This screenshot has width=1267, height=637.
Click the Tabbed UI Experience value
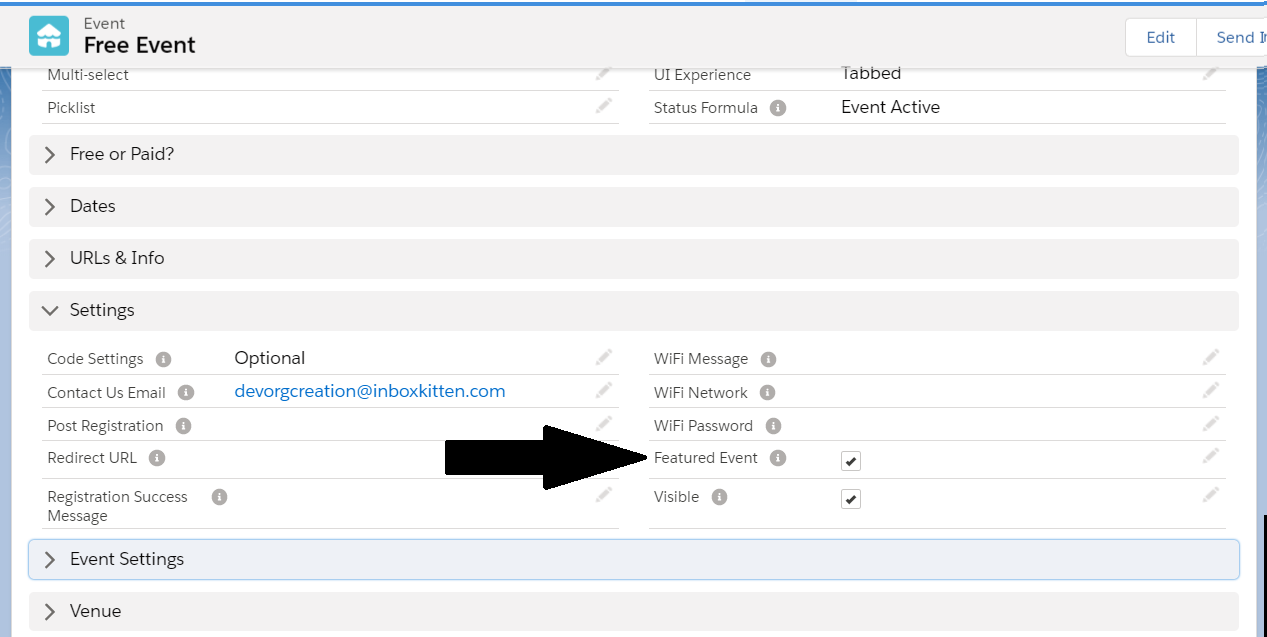point(871,73)
